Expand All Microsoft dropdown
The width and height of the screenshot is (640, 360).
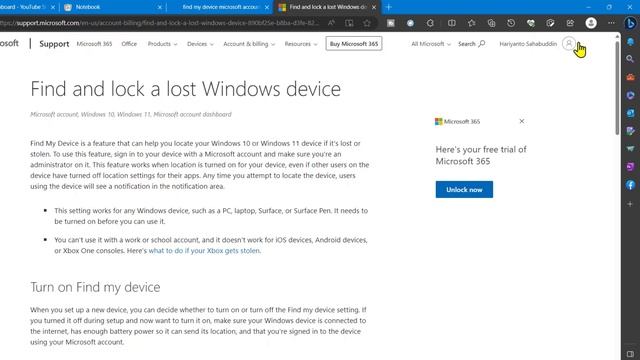tap(431, 44)
